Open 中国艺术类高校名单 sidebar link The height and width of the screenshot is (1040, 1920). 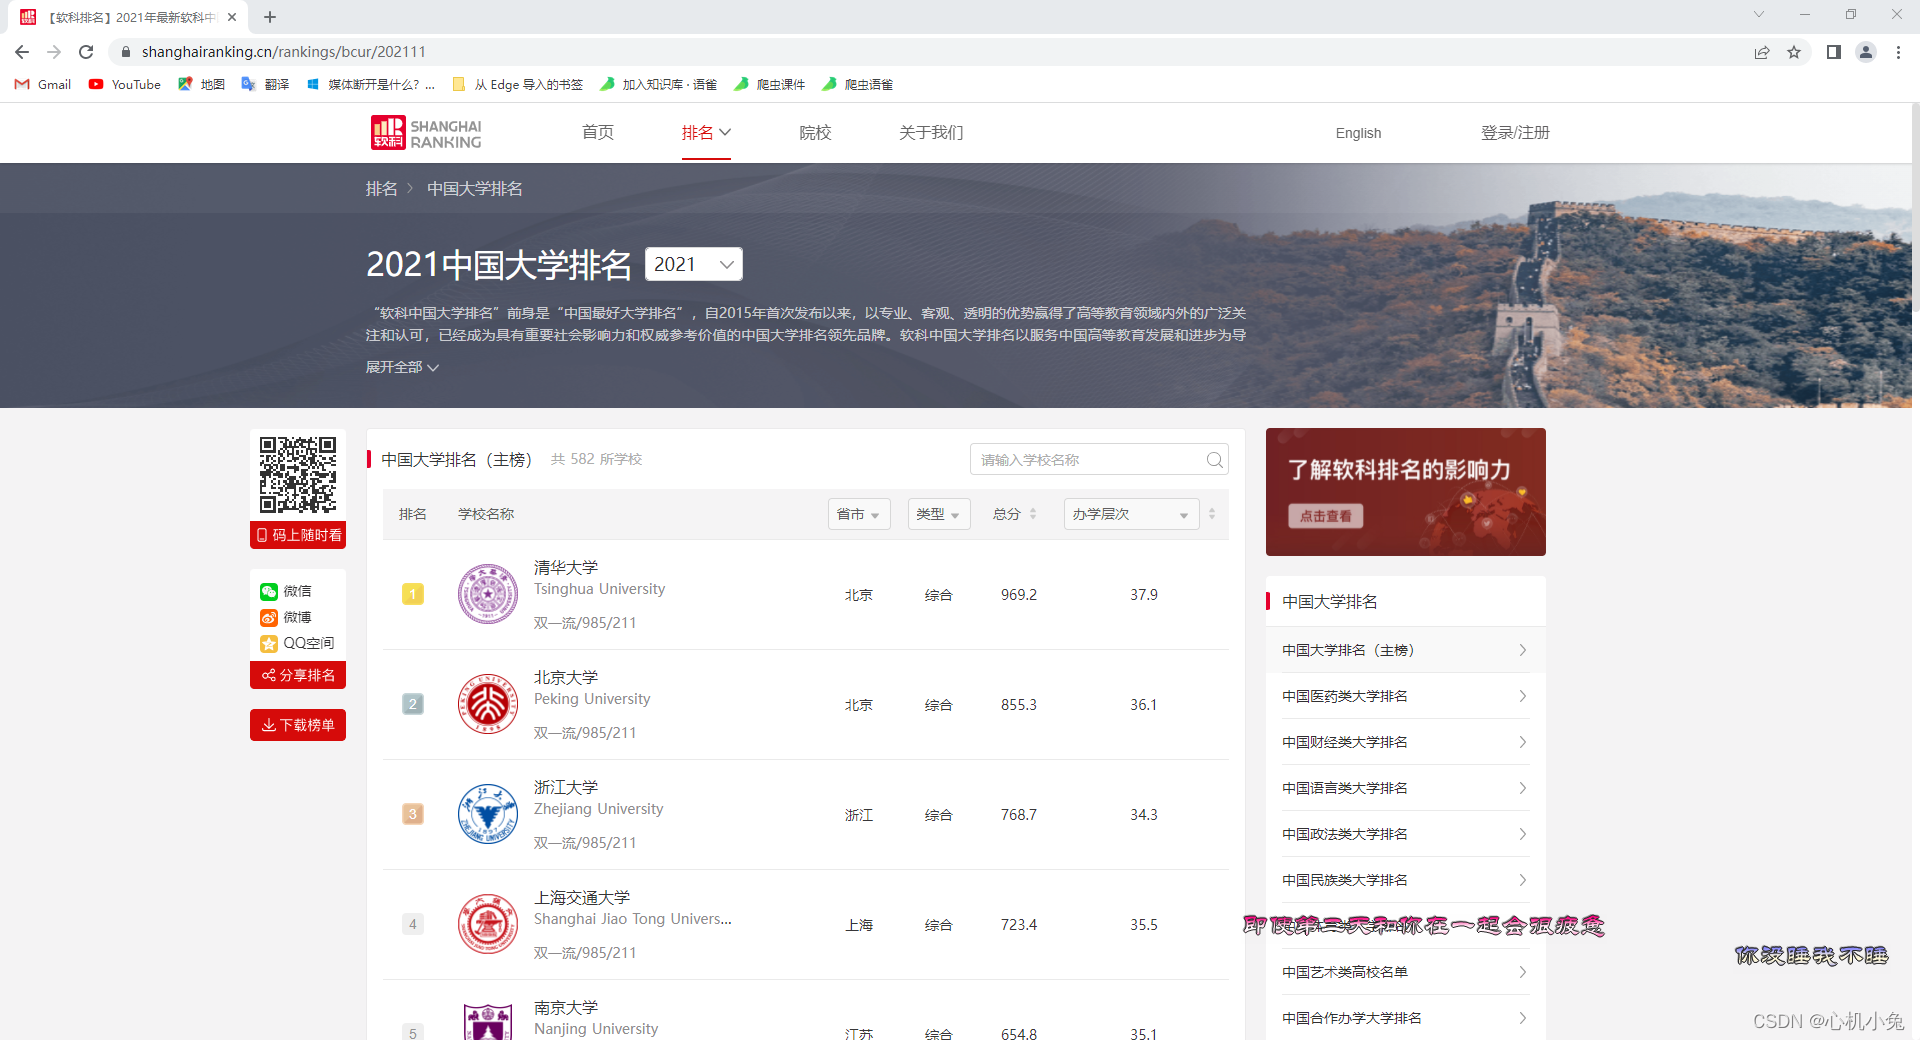pyautogui.click(x=1405, y=972)
